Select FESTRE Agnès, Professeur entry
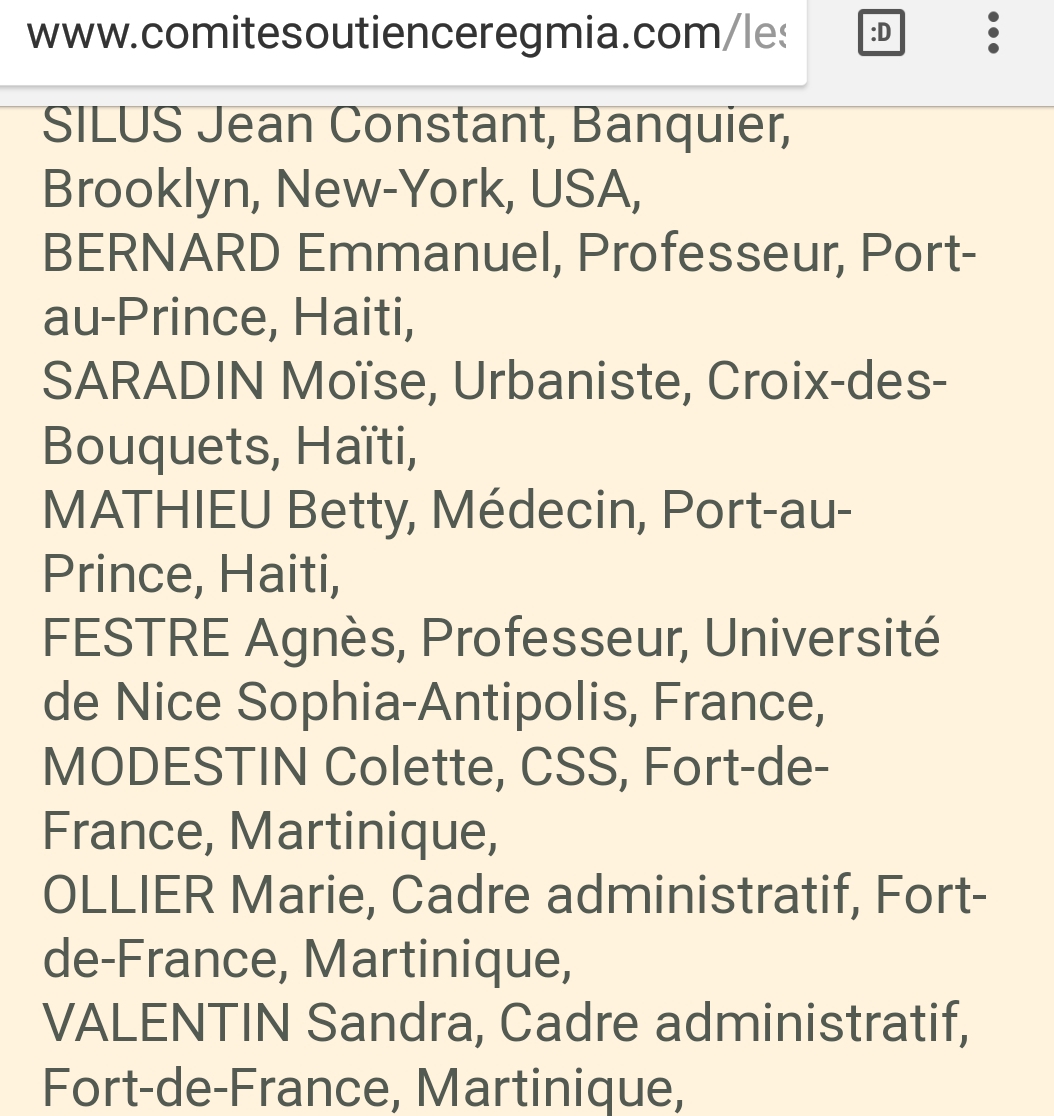This screenshot has width=1054, height=1116. point(365,638)
